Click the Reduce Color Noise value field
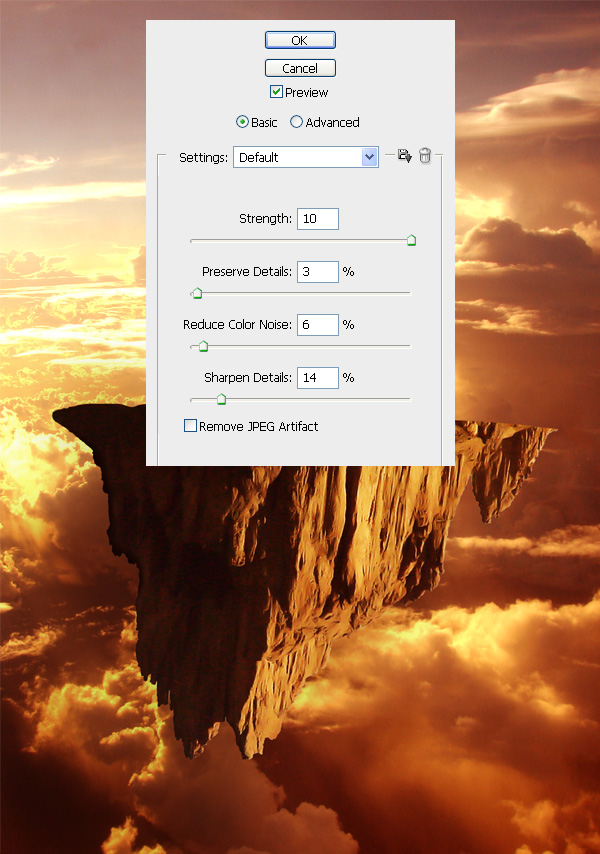The height and width of the screenshot is (854, 600). 318,325
